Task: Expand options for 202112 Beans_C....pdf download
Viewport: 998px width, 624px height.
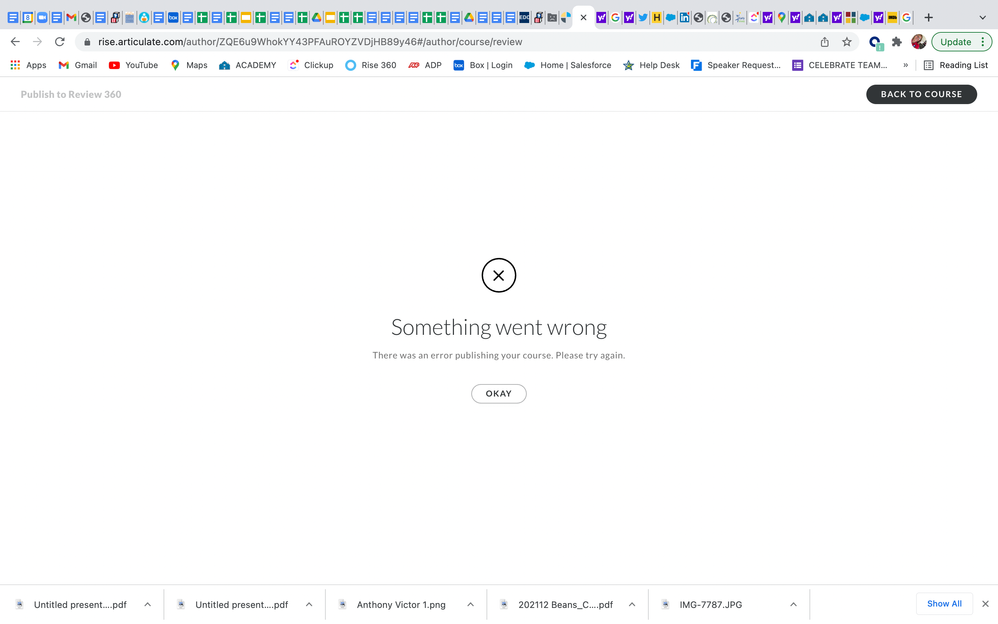Action: point(632,604)
